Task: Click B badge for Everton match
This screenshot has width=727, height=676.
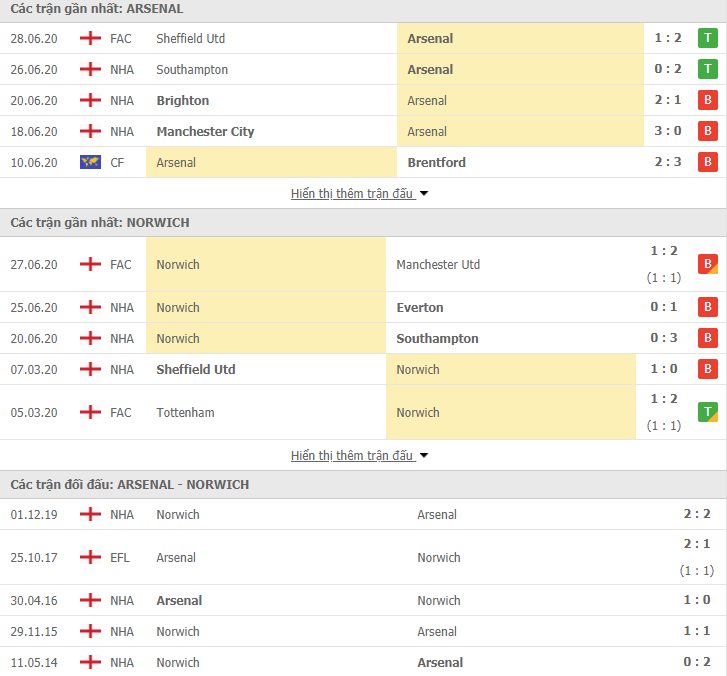Action: click(x=708, y=307)
